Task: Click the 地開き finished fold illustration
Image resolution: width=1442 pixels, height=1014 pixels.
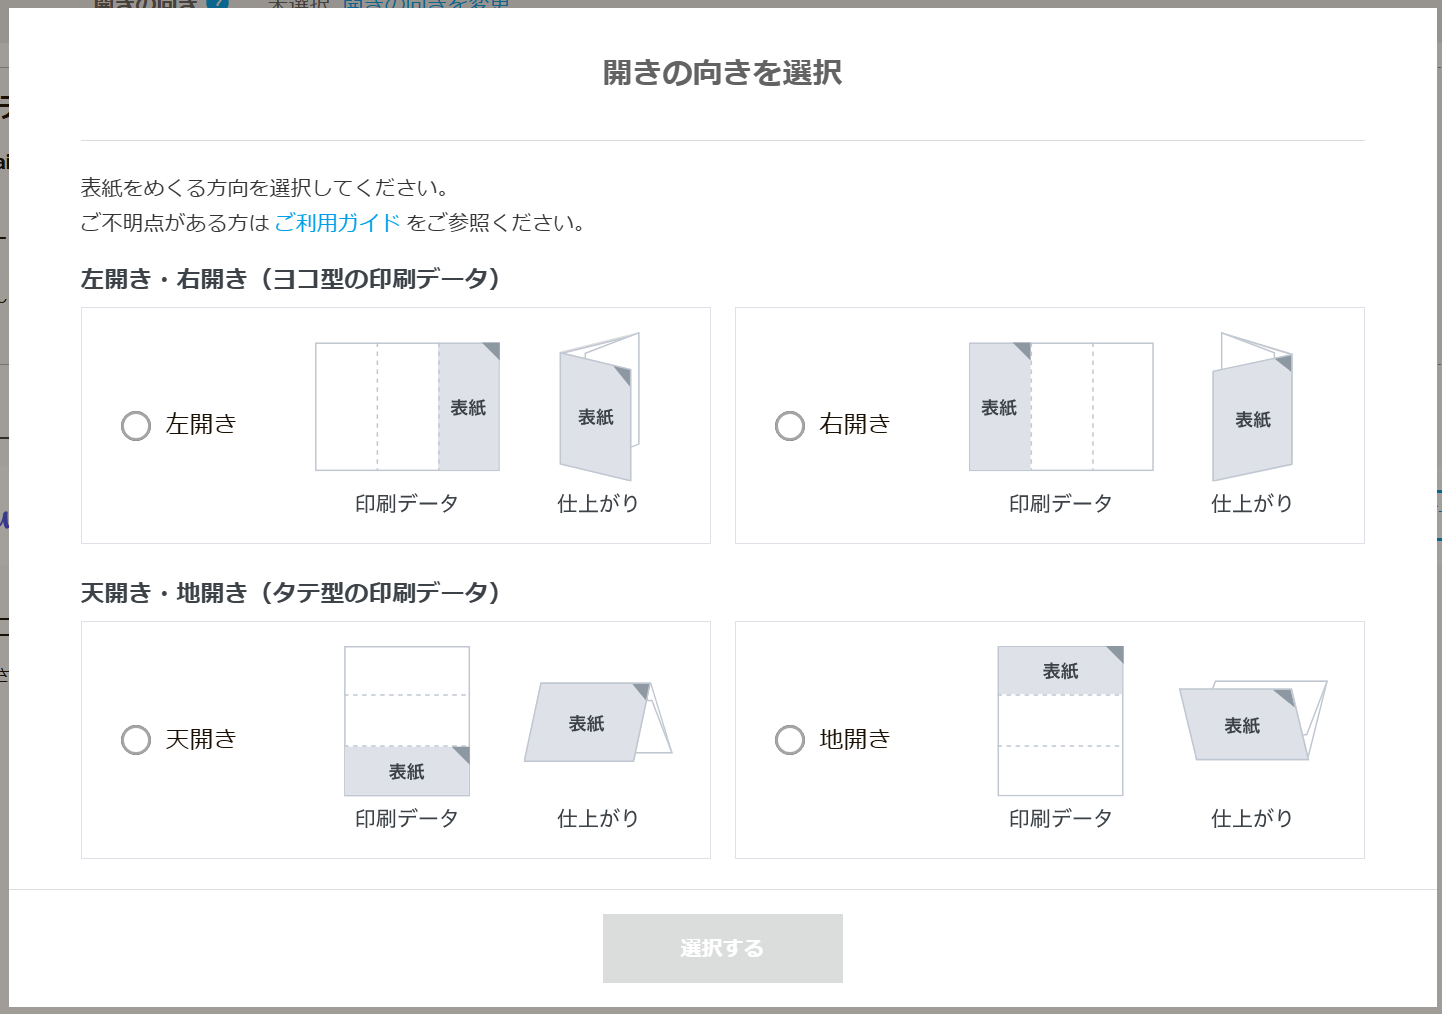Action: click(x=1252, y=722)
